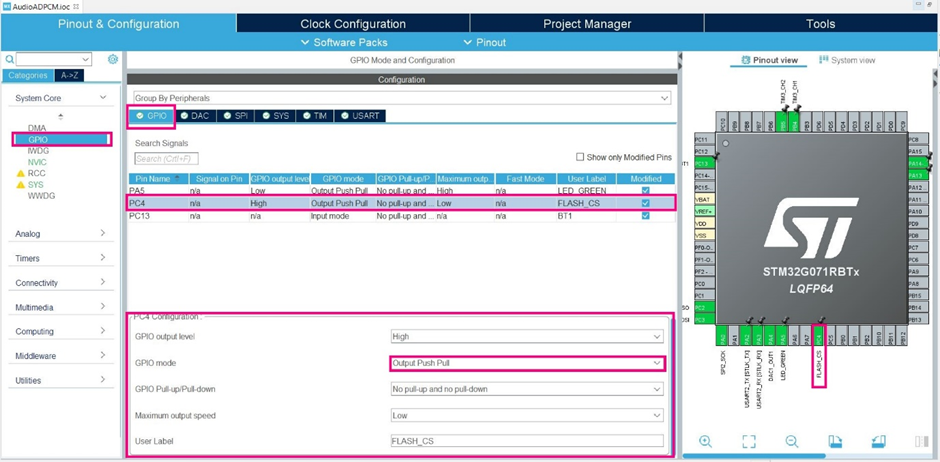Select the PA5 pin on the chip
The image size is (940, 462).
pyautogui.click(x=782, y=335)
